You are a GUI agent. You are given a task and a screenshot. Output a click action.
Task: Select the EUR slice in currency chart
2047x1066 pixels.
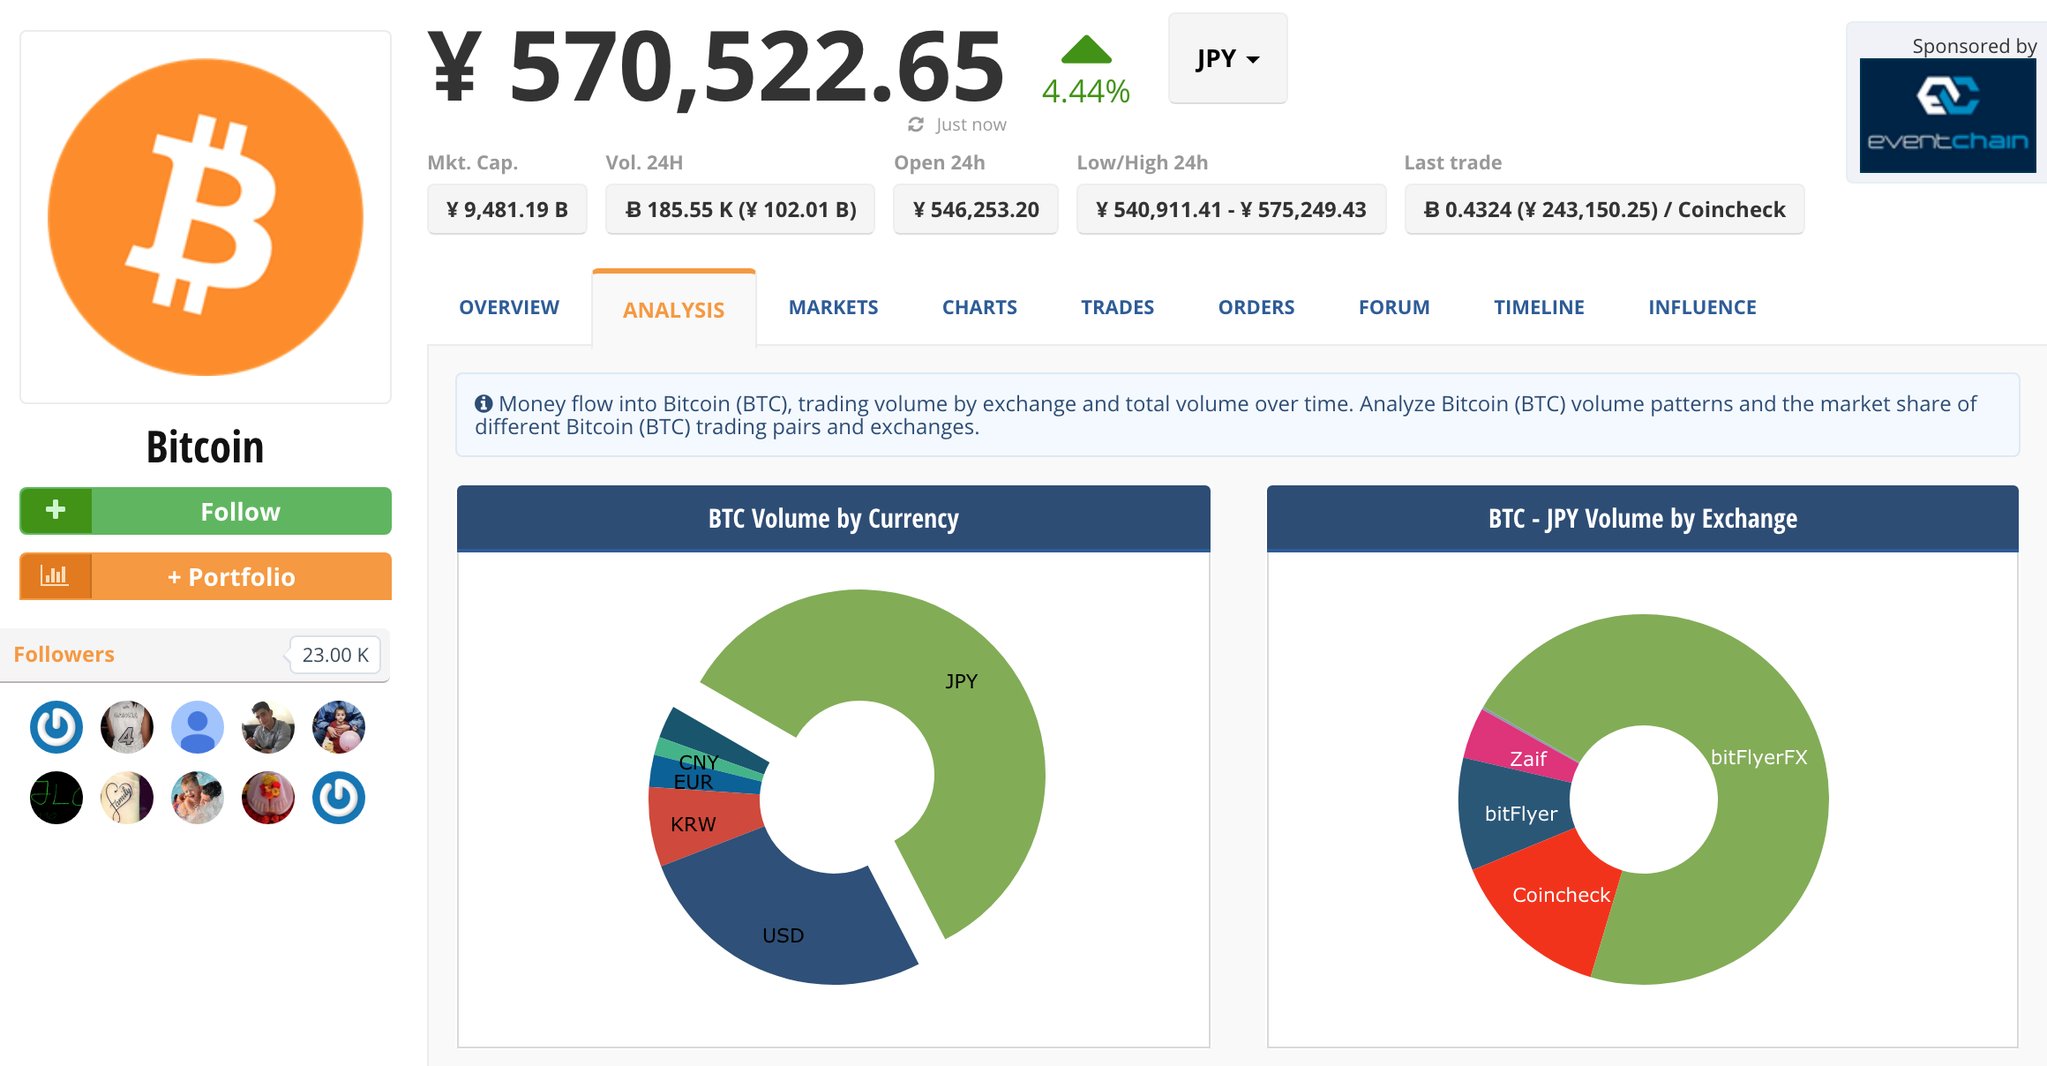click(700, 777)
